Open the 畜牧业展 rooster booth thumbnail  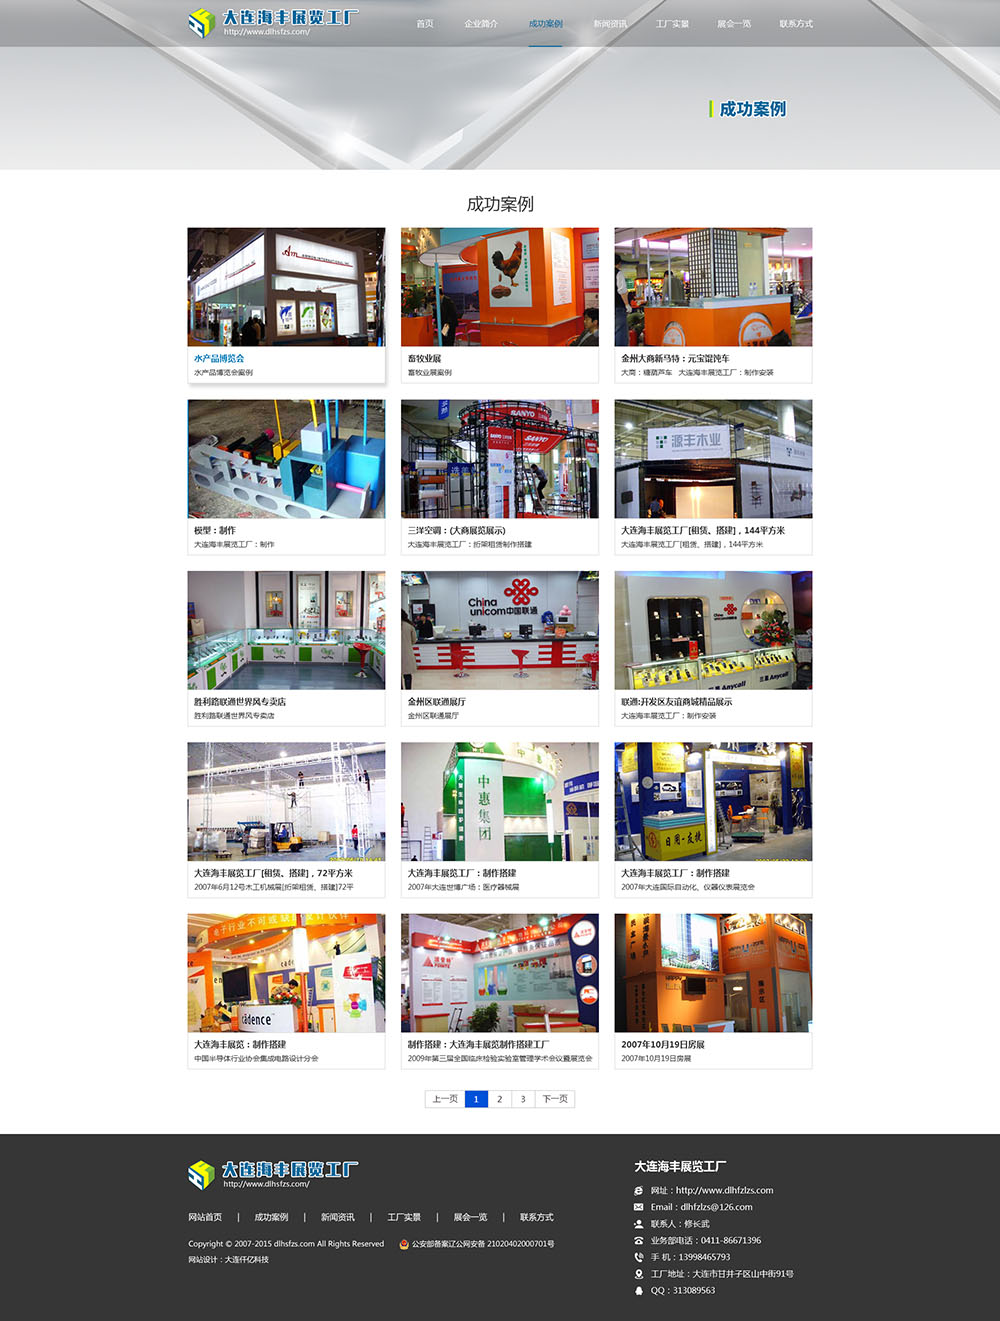point(500,287)
